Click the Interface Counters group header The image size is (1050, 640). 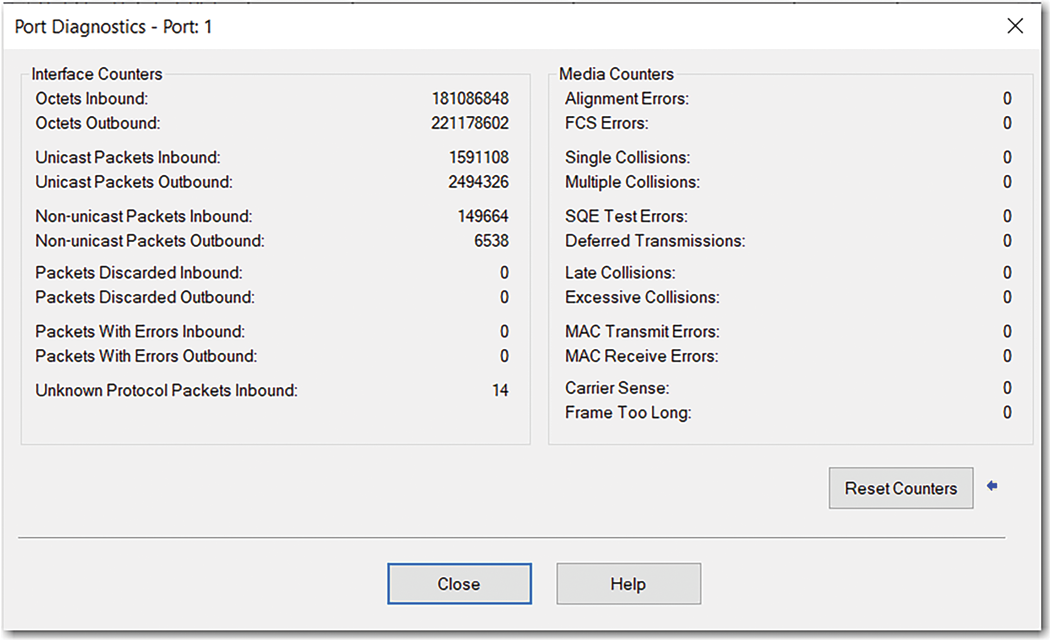[x=95, y=74]
